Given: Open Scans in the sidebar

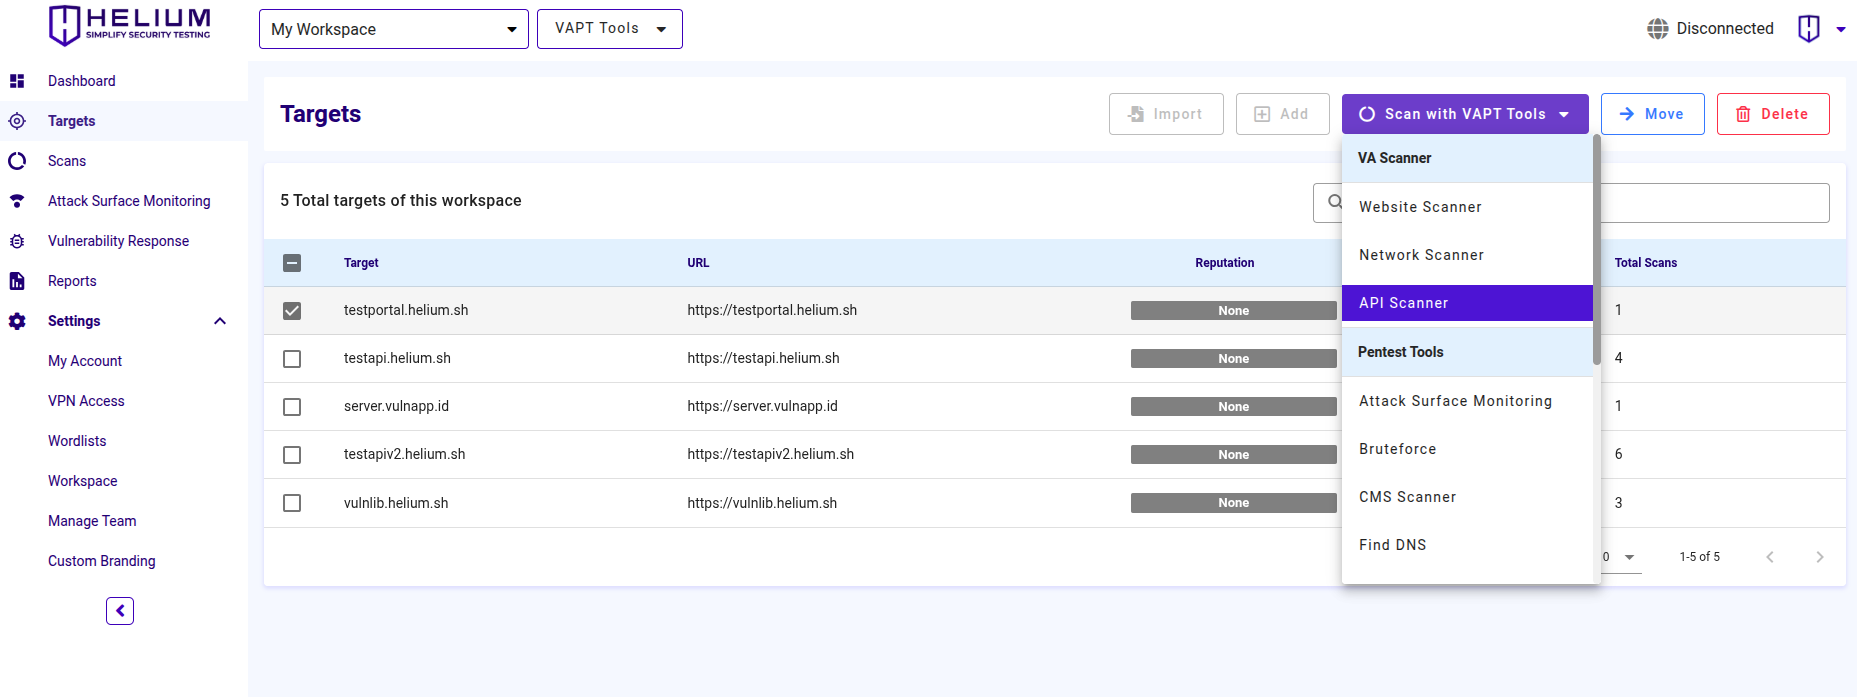Looking at the screenshot, I should pos(67,161).
